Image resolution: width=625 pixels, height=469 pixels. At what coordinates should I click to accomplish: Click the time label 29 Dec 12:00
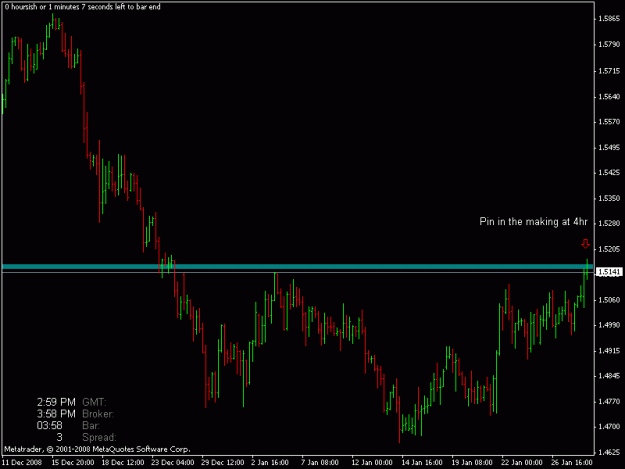pos(222,463)
